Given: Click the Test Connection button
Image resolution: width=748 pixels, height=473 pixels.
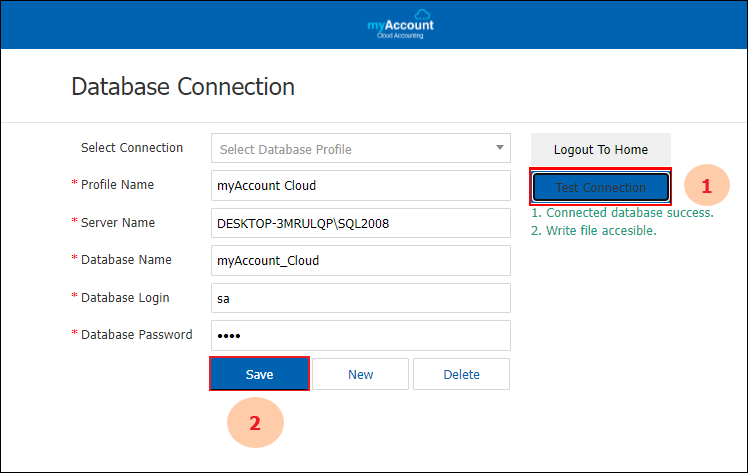Looking at the screenshot, I should coord(601,187).
